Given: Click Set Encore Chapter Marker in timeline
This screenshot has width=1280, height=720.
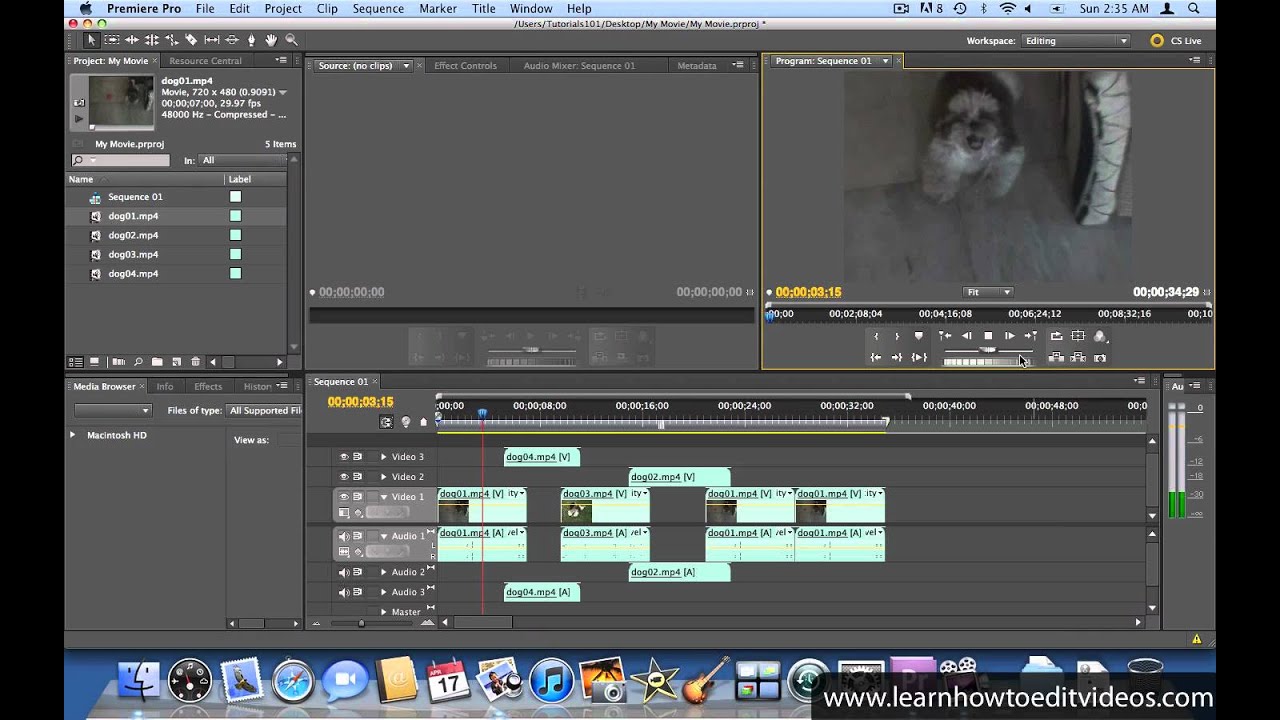Looking at the screenshot, I should (405, 422).
